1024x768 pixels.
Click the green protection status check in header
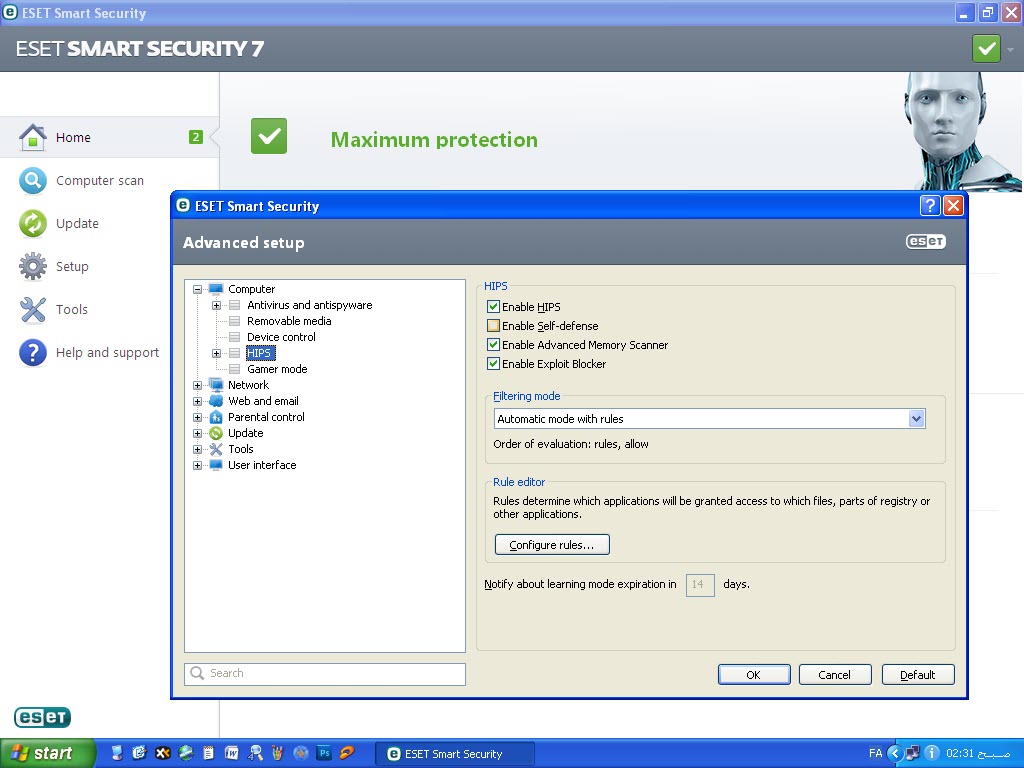click(x=986, y=49)
